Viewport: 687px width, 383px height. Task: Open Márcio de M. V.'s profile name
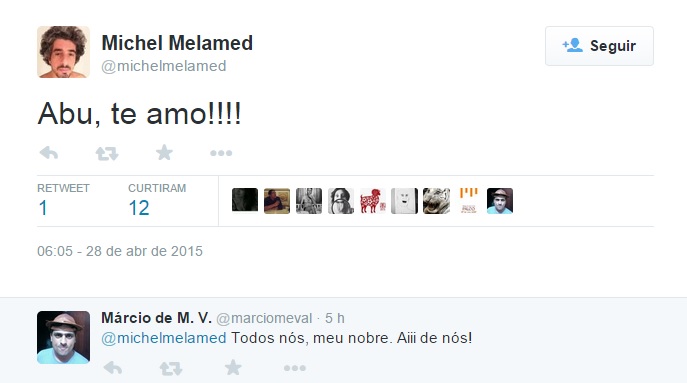point(156,318)
